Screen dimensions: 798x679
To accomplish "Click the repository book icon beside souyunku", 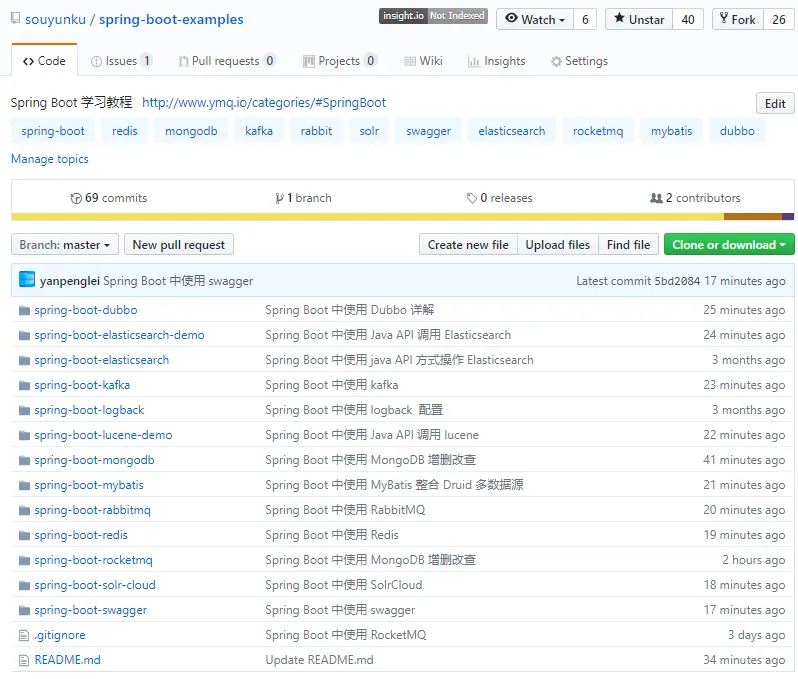I will click(x=15, y=19).
